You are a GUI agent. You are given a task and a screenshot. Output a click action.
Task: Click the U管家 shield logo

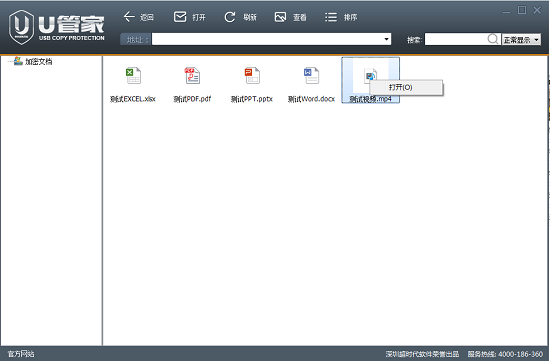[x=21, y=27]
